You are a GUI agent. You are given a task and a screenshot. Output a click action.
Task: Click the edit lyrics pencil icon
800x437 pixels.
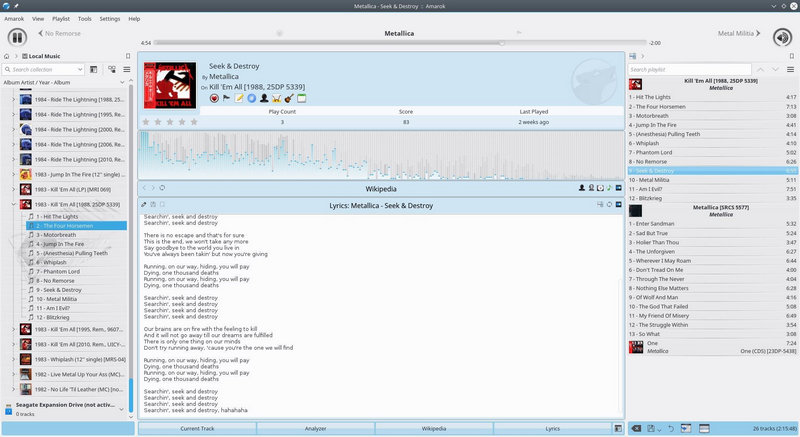(145, 204)
